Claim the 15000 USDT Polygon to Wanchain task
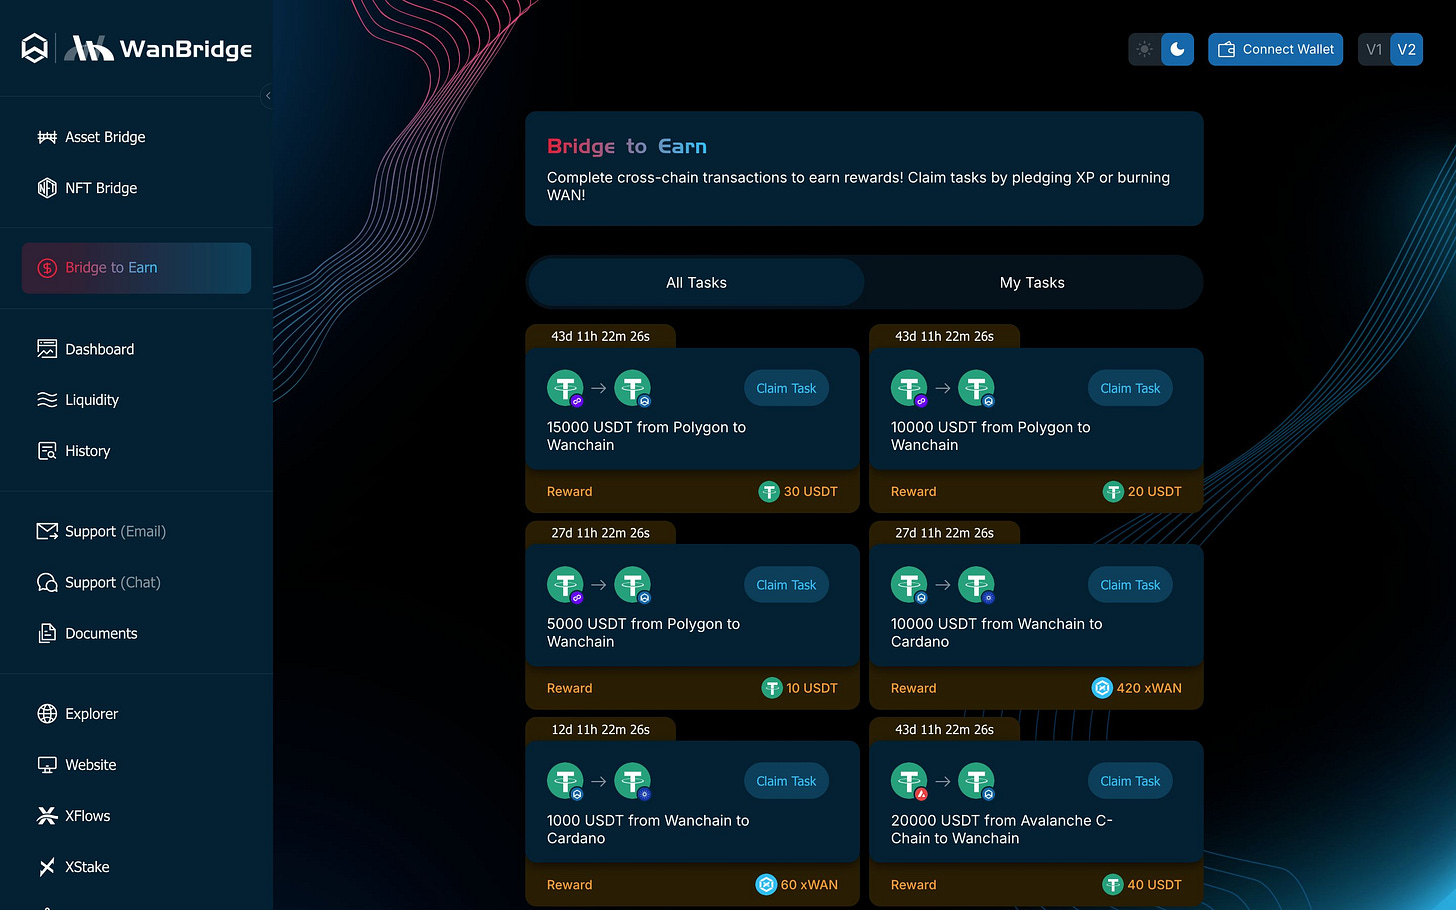1456x910 pixels. [786, 388]
